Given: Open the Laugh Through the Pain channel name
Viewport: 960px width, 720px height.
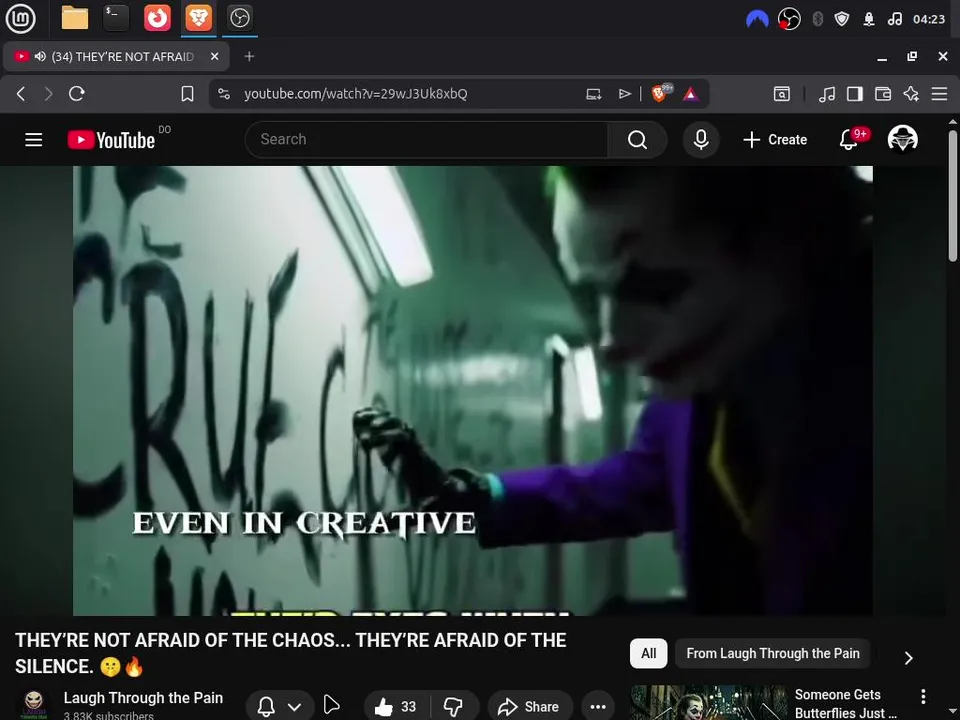Looking at the screenshot, I should (x=143, y=698).
